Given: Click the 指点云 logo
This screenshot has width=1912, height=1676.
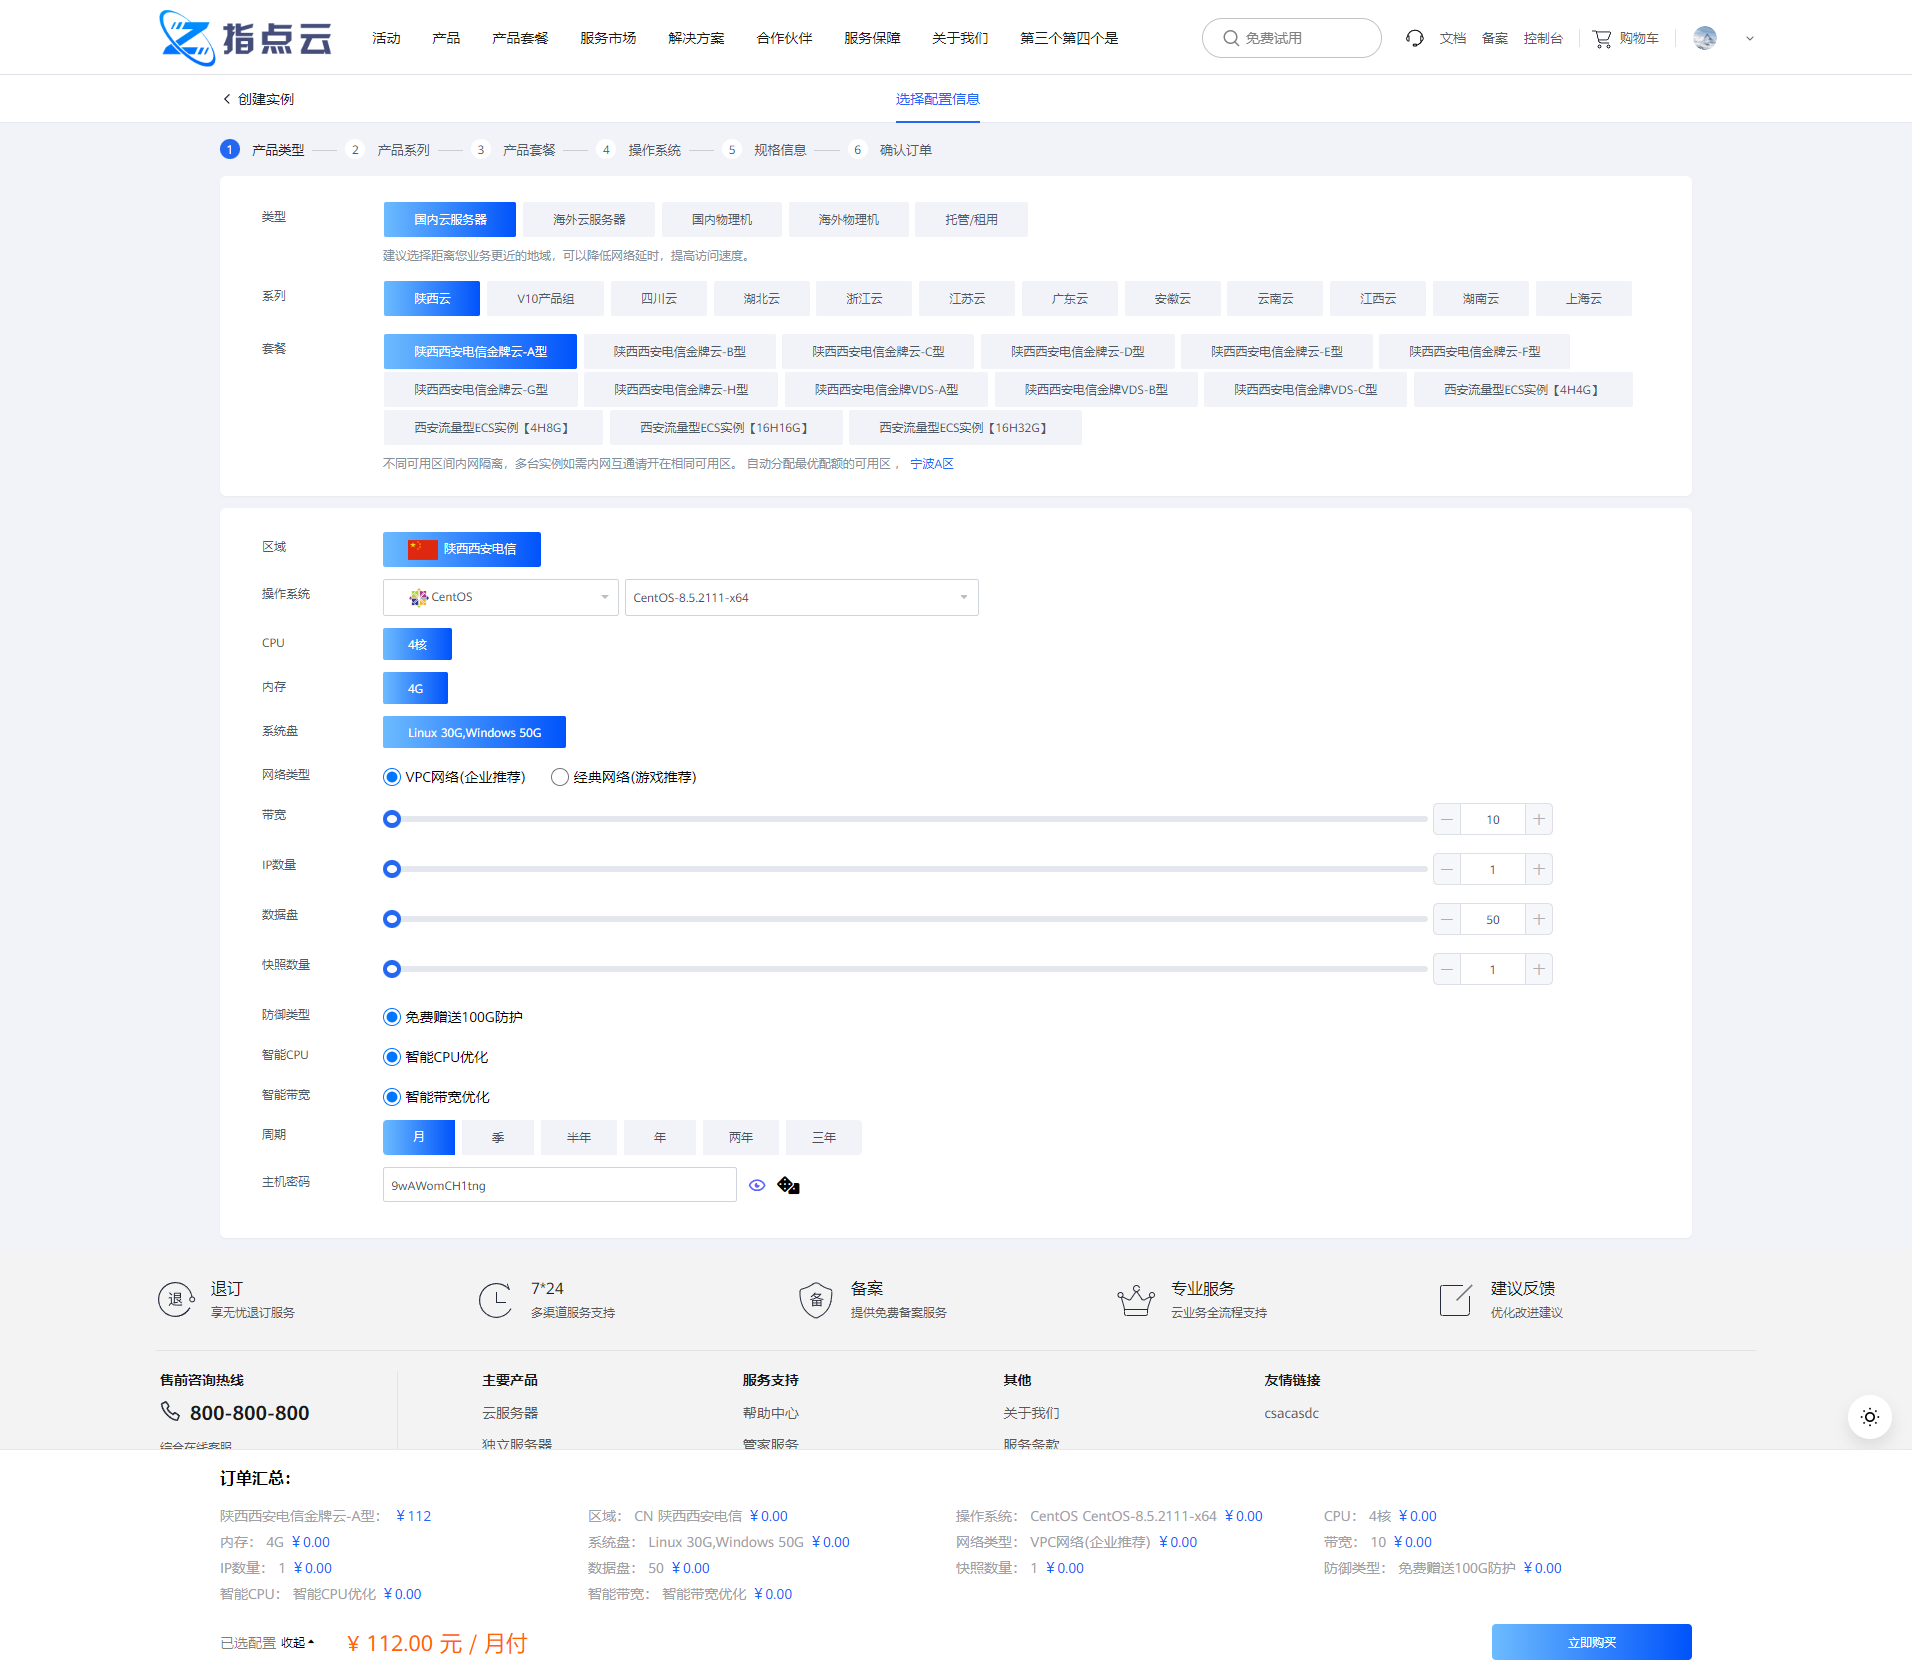Looking at the screenshot, I should pyautogui.click(x=246, y=38).
